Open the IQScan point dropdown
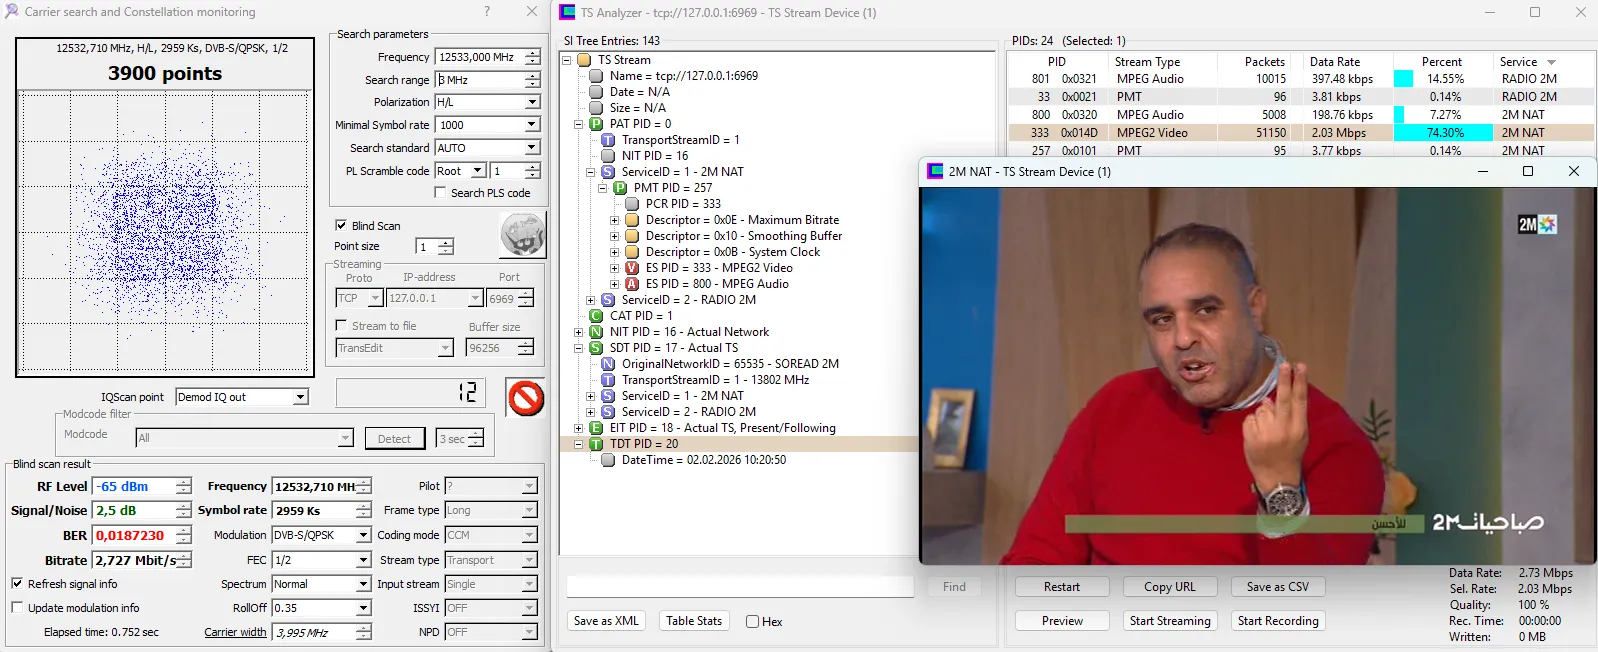The height and width of the screenshot is (652, 1598). pyautogui.click(x=300, y=397)
